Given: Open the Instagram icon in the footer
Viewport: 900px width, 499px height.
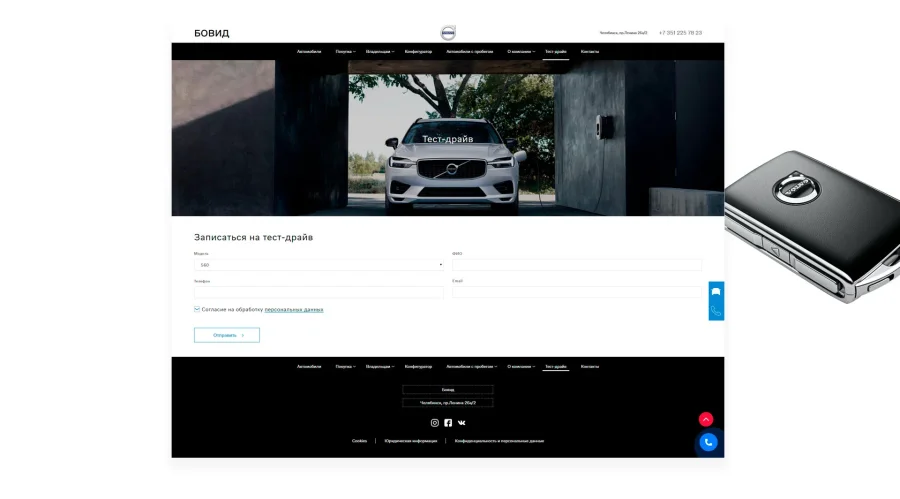Looking at the screenshot, I should point(435,423).
